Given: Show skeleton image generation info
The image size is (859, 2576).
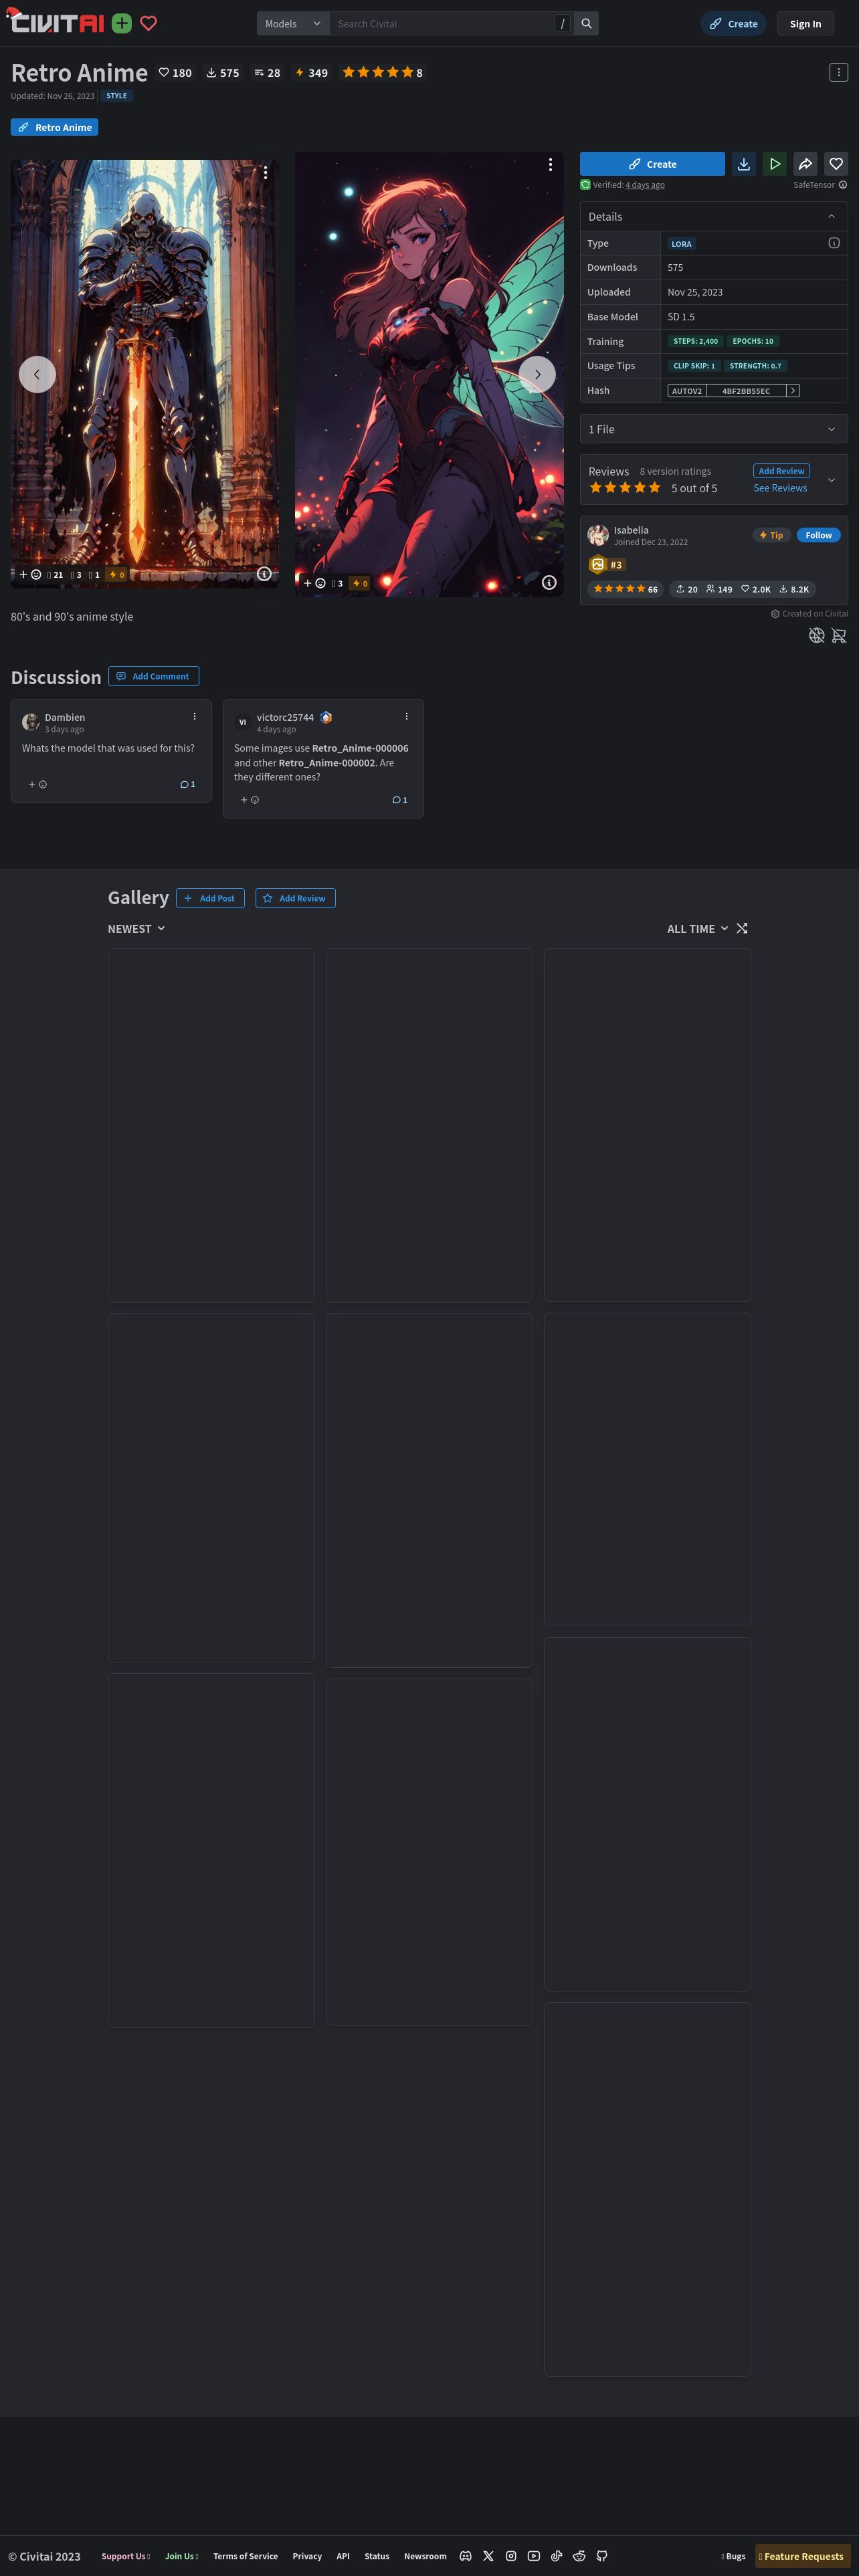Looking at the screenshot, I should (x=264, y=574).
